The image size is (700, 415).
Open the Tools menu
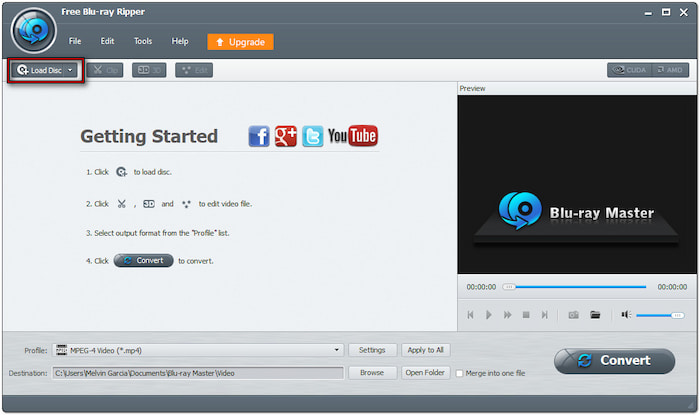pyautogui.click(x=143, y=41)
